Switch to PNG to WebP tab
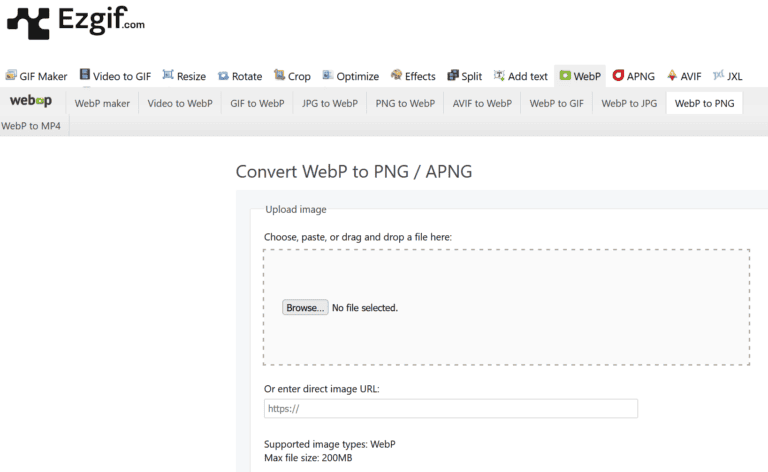This screenshot has width=768, height=472. click(x=405, y=103)
